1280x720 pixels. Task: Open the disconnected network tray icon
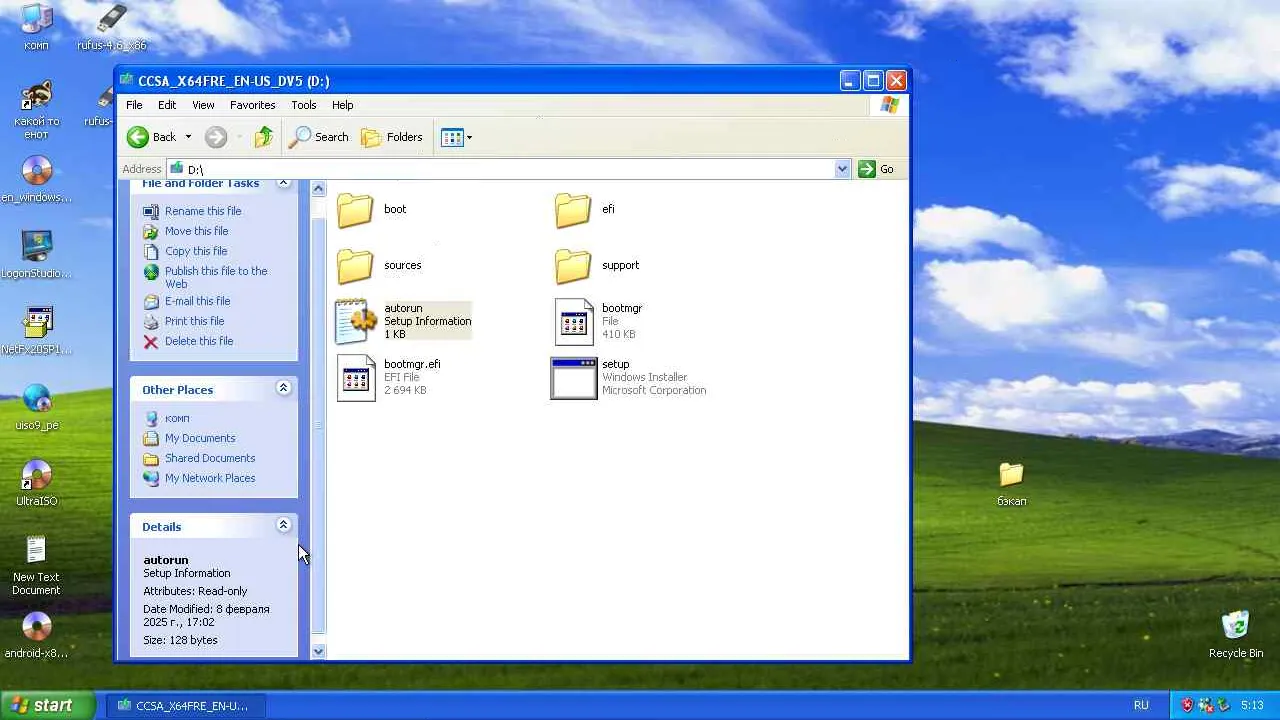pos(1205,705)
